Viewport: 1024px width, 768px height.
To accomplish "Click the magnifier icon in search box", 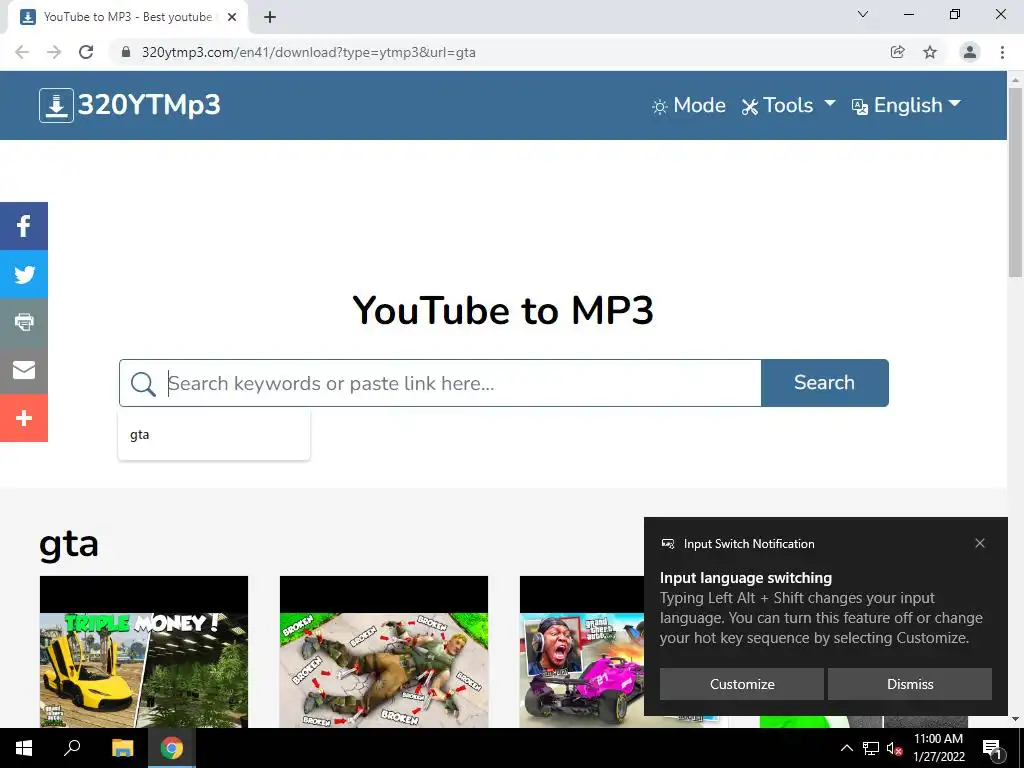I will click(143, 384).
